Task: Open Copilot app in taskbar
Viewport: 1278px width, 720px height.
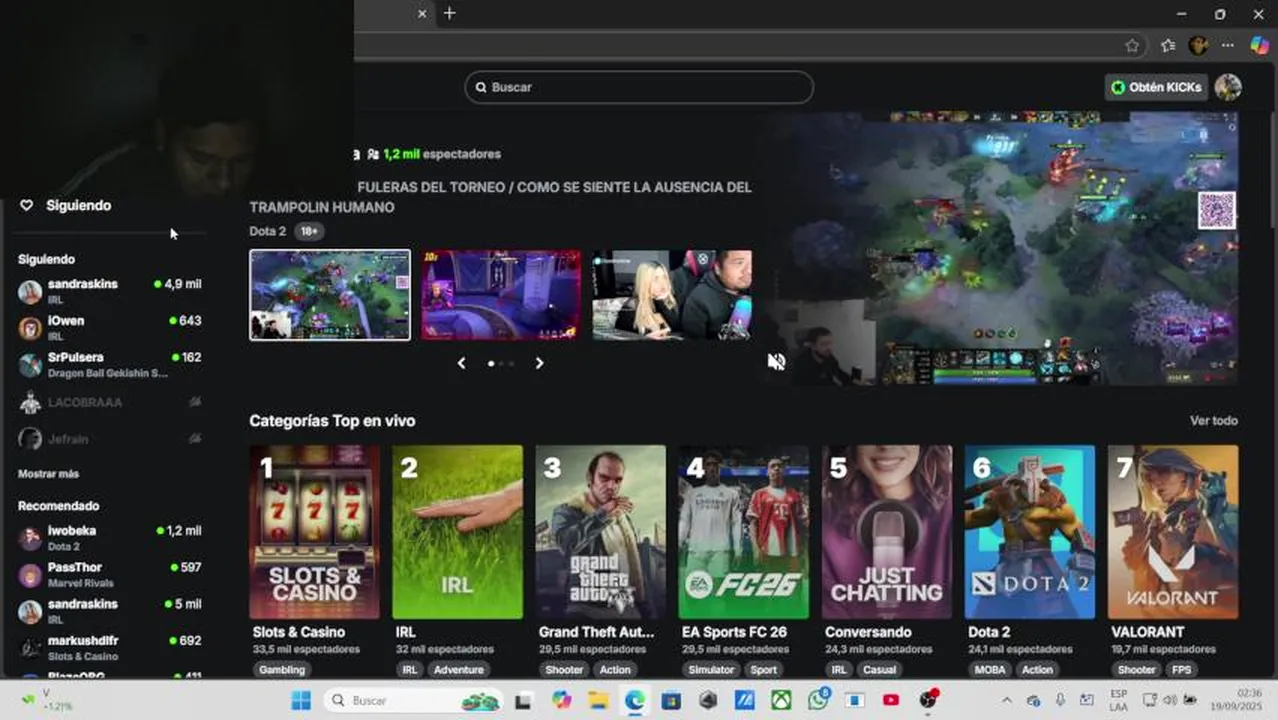Action: pyautogui.click(x=562, y=700)
